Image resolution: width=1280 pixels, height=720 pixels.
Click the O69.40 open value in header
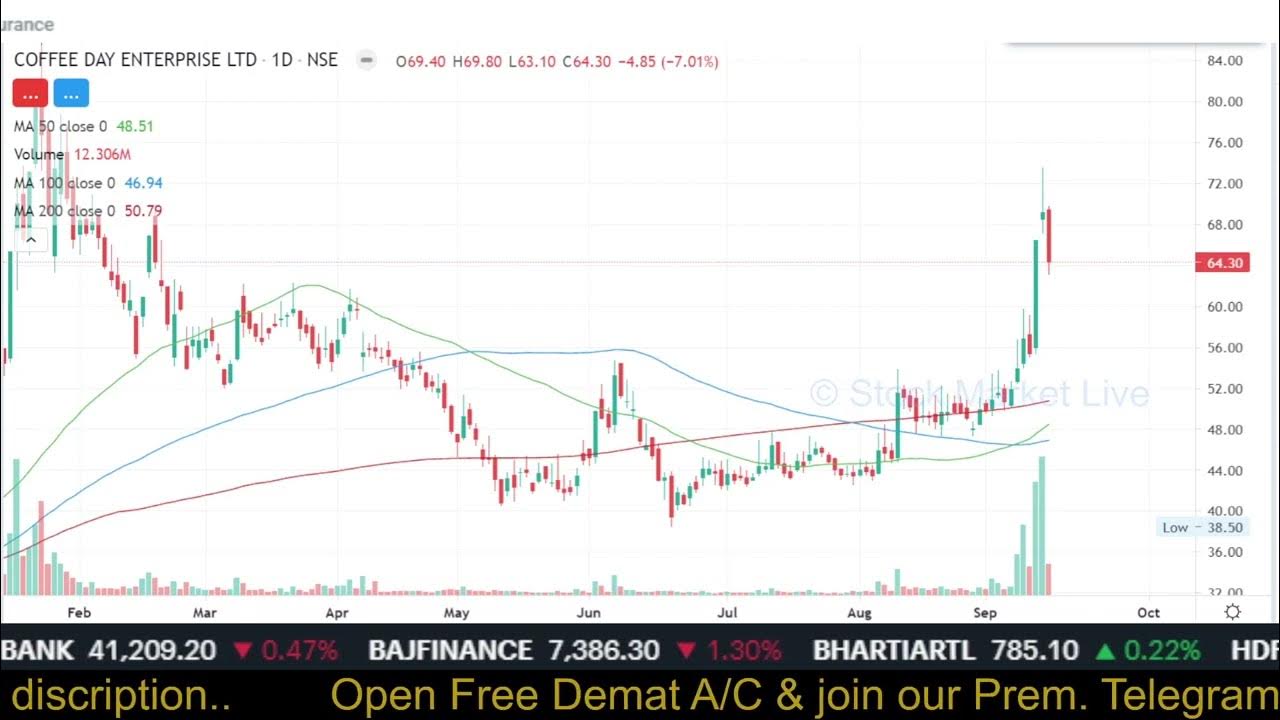click(421, 61)
